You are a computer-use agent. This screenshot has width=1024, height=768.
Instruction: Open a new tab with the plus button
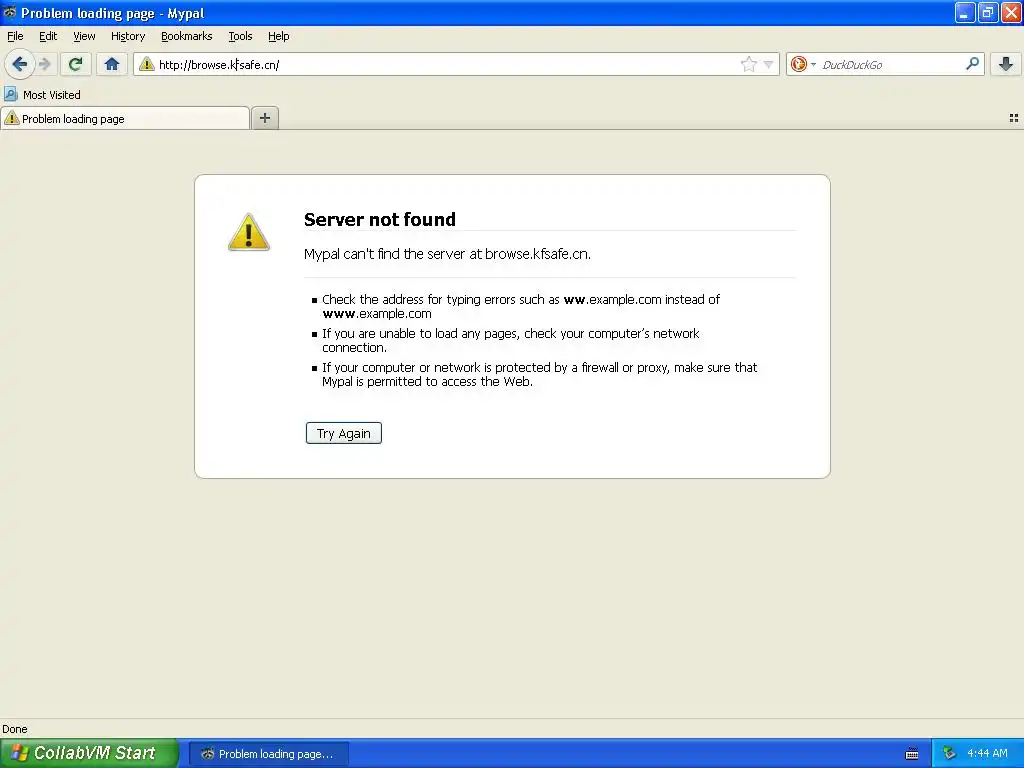[x=264, y=118]
